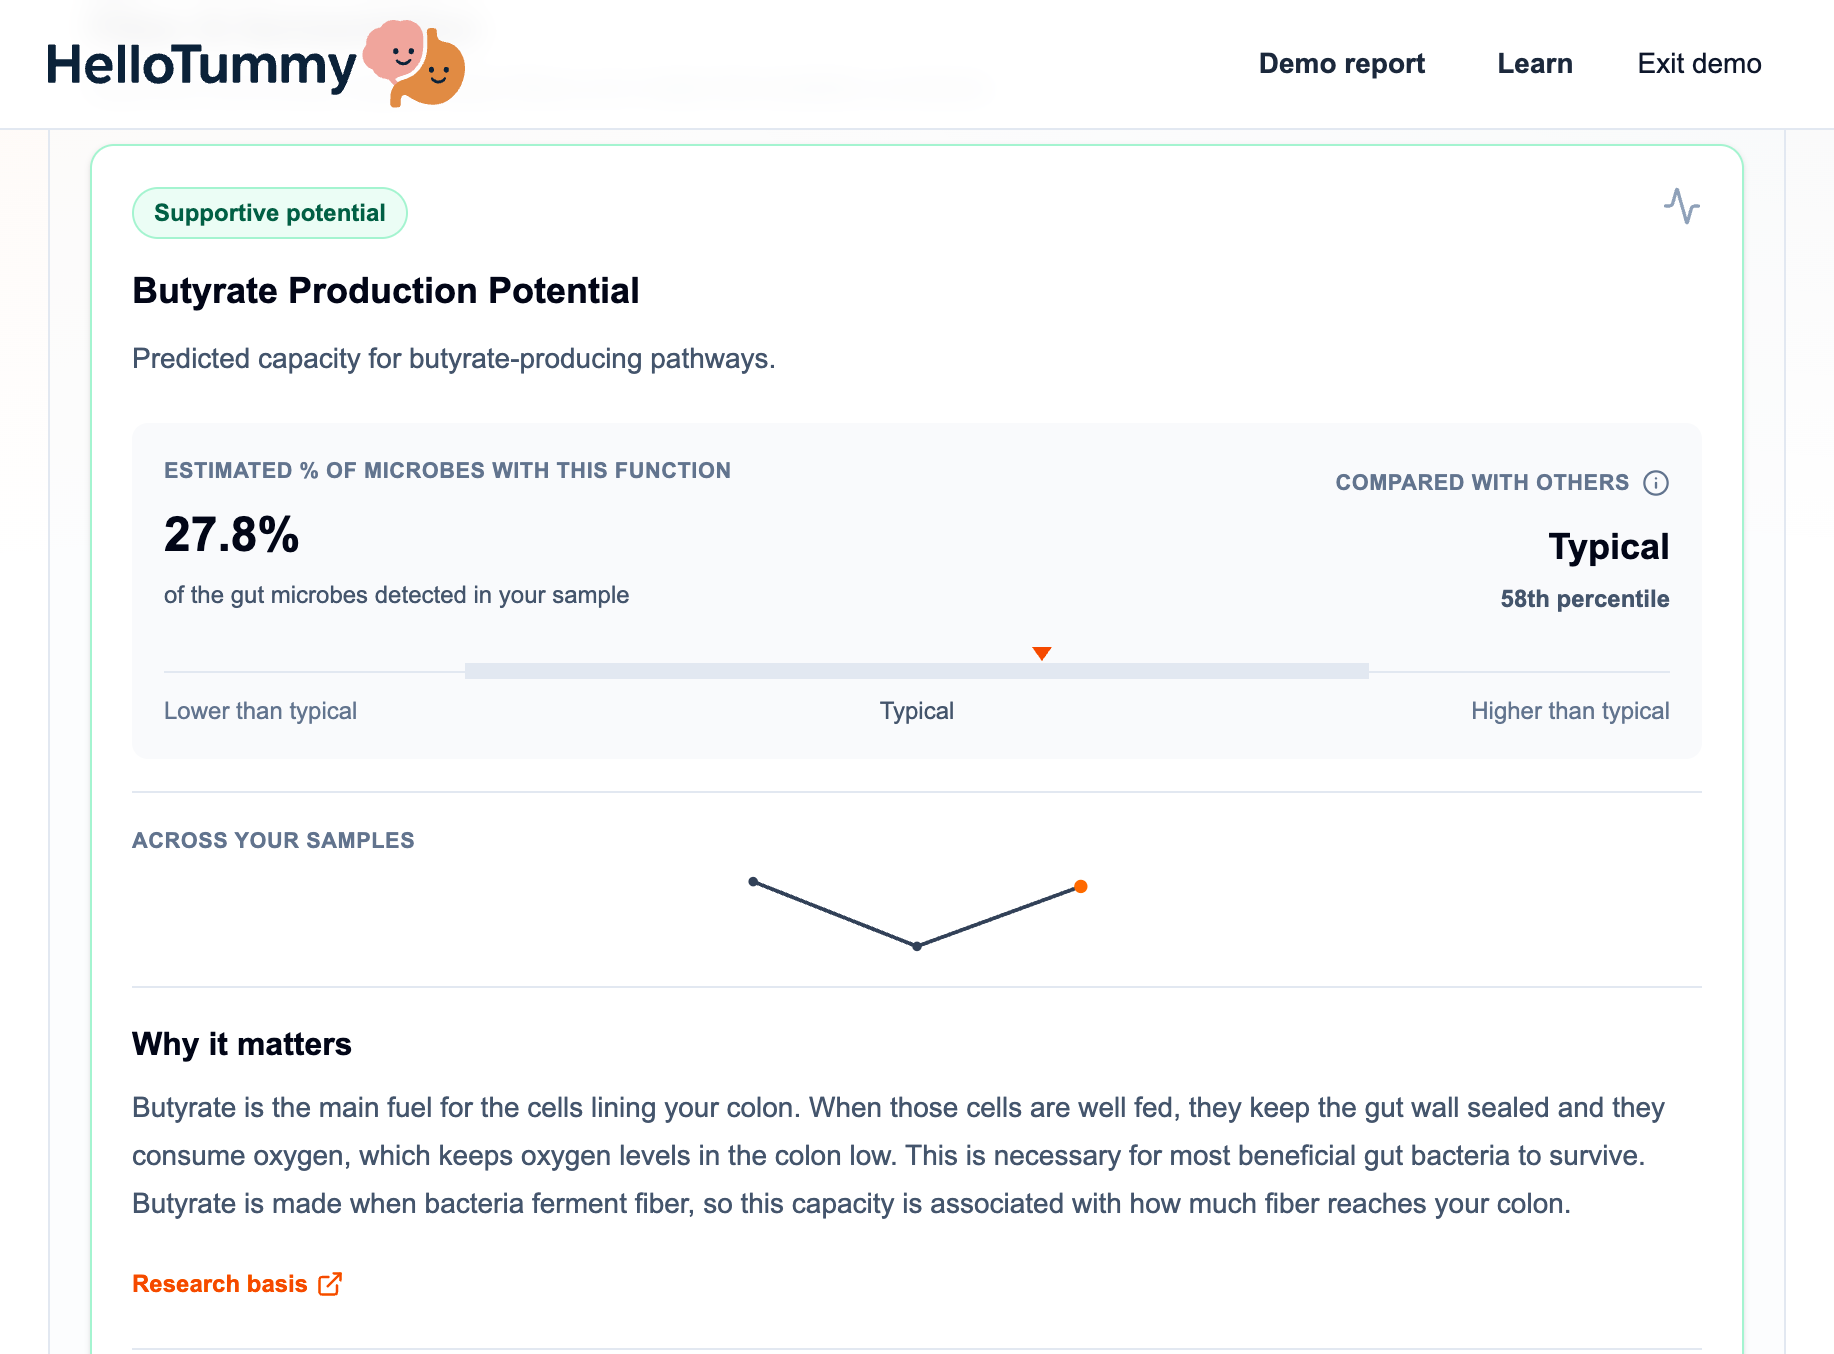Click the Supportive potential badge
Image resolution: width=1834 pixels, height=1354 pixels.
click(x=270, y=213)
